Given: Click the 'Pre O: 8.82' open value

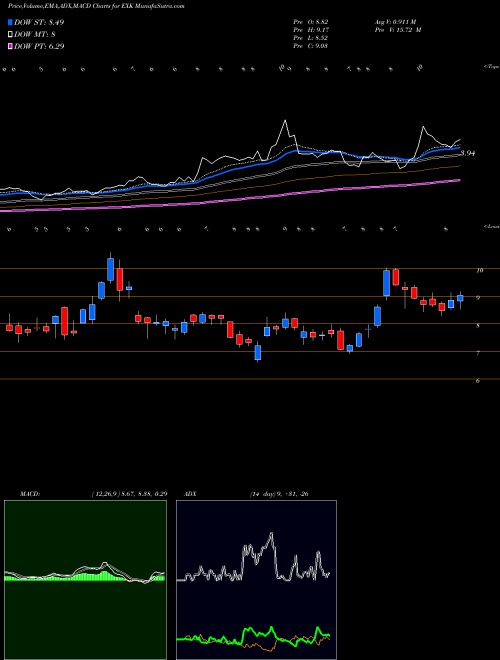Looking at the screenshot, I should point(311,22).
